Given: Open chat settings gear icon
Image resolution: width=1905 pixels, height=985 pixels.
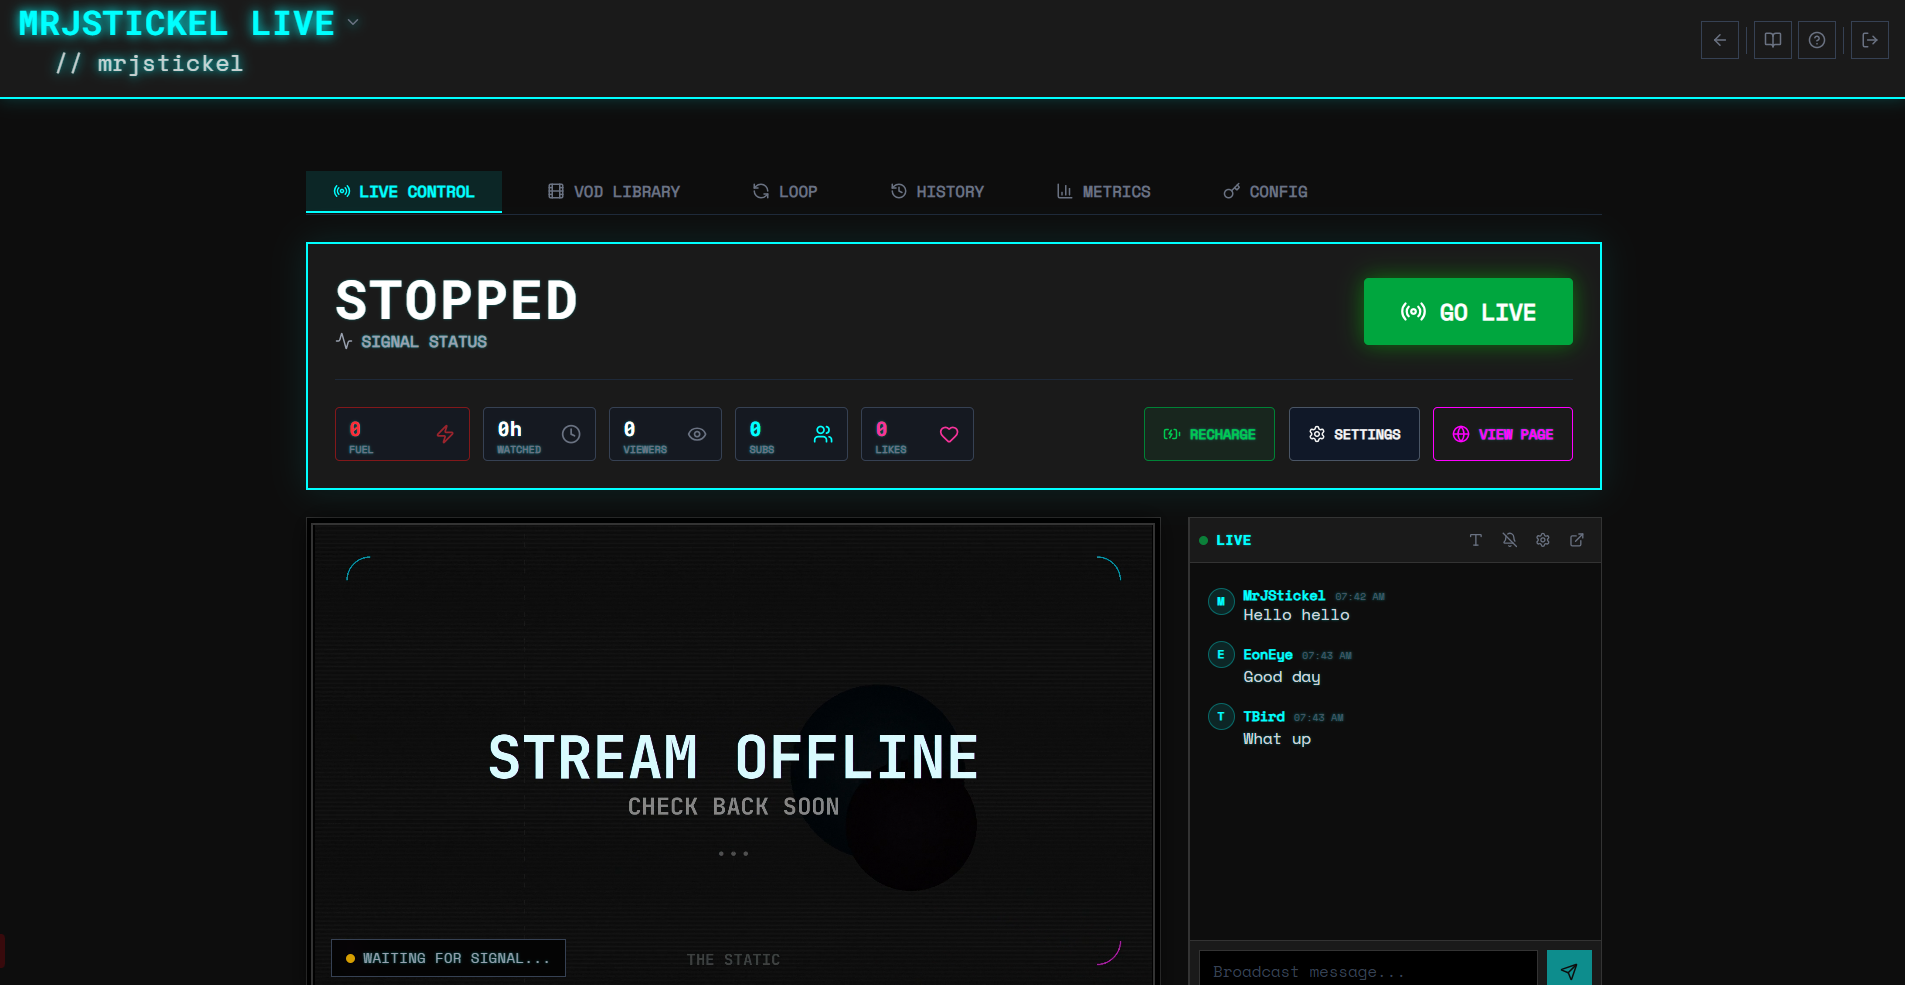Looking at the screenshot, I should 1543,540.
